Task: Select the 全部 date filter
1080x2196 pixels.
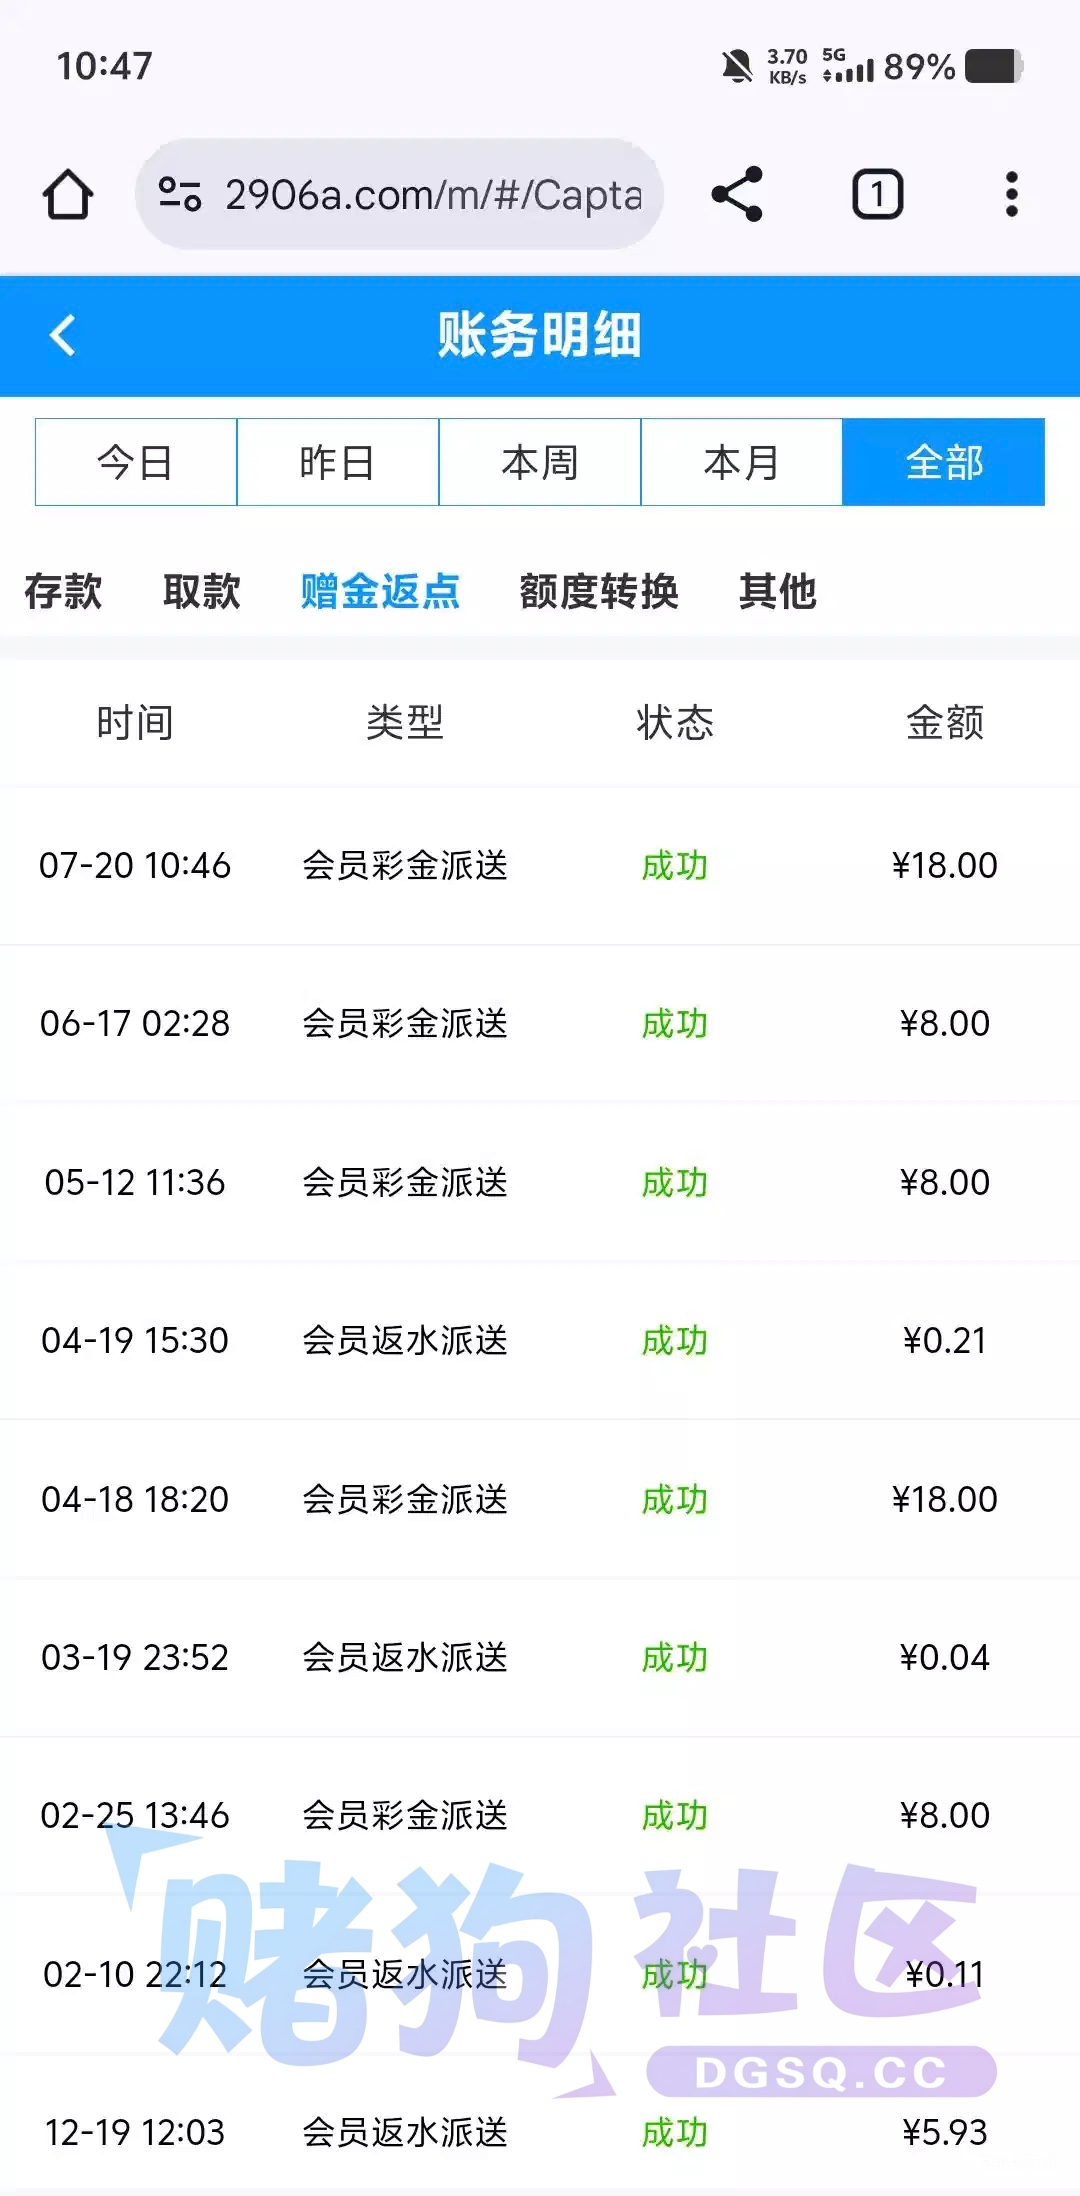Action: coord(944,462)
